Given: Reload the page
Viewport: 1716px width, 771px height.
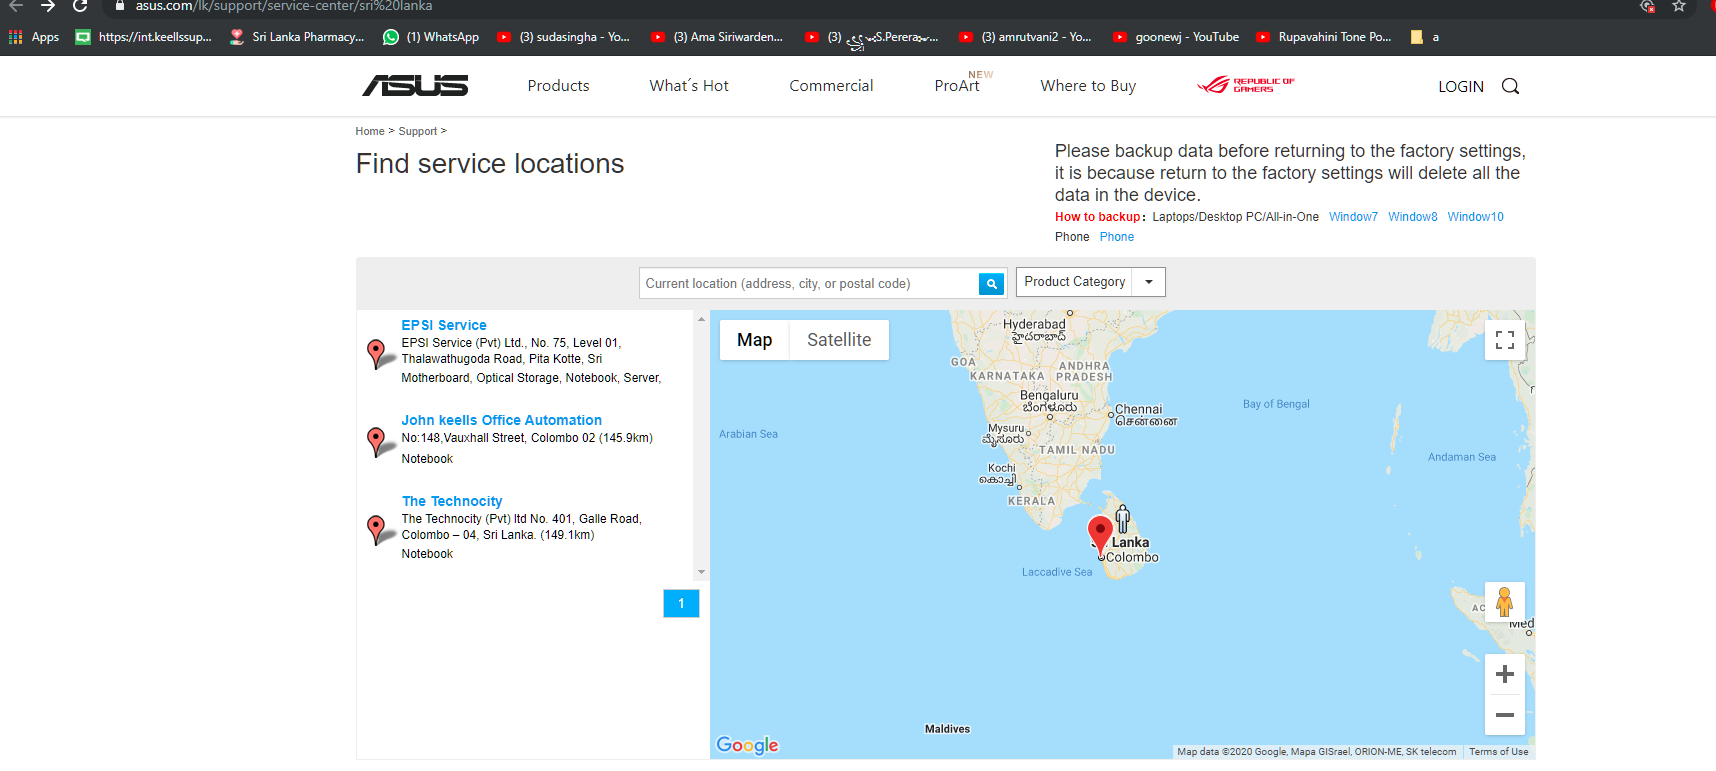Looking at the screenshot, I should point(81,6).
